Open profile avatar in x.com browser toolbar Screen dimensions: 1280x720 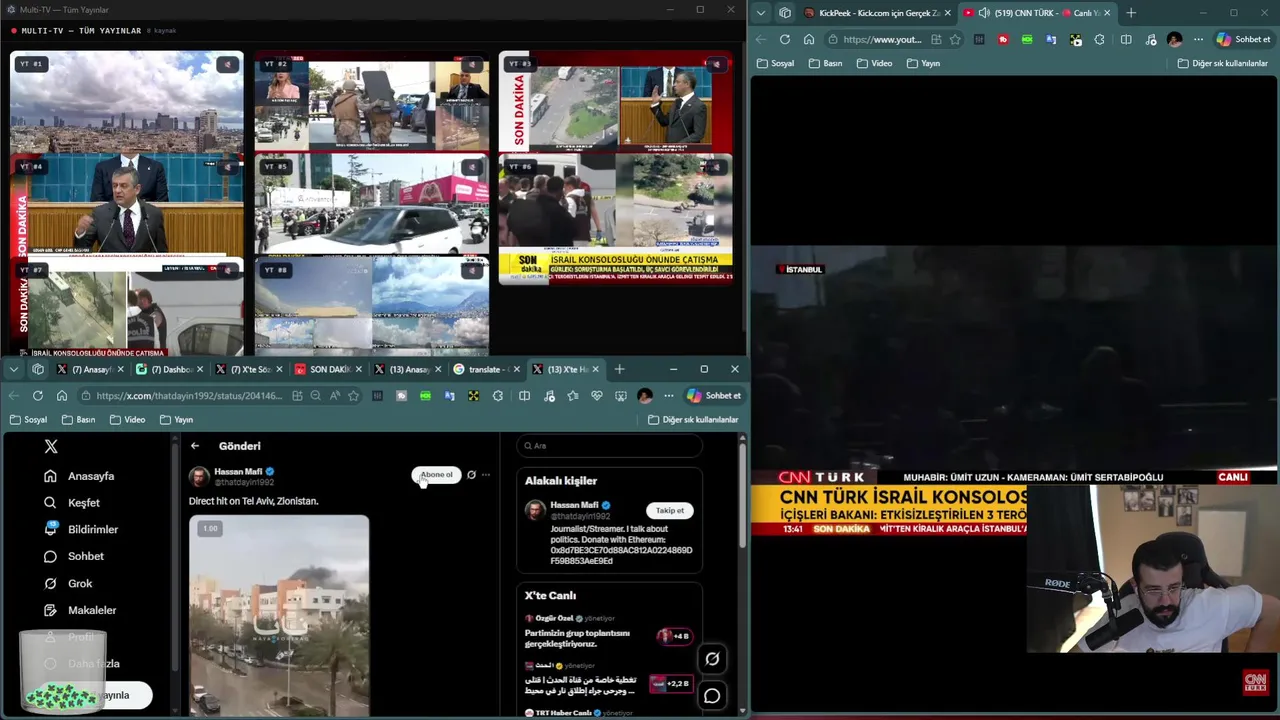pyautogui.click(x=645, y=396)
